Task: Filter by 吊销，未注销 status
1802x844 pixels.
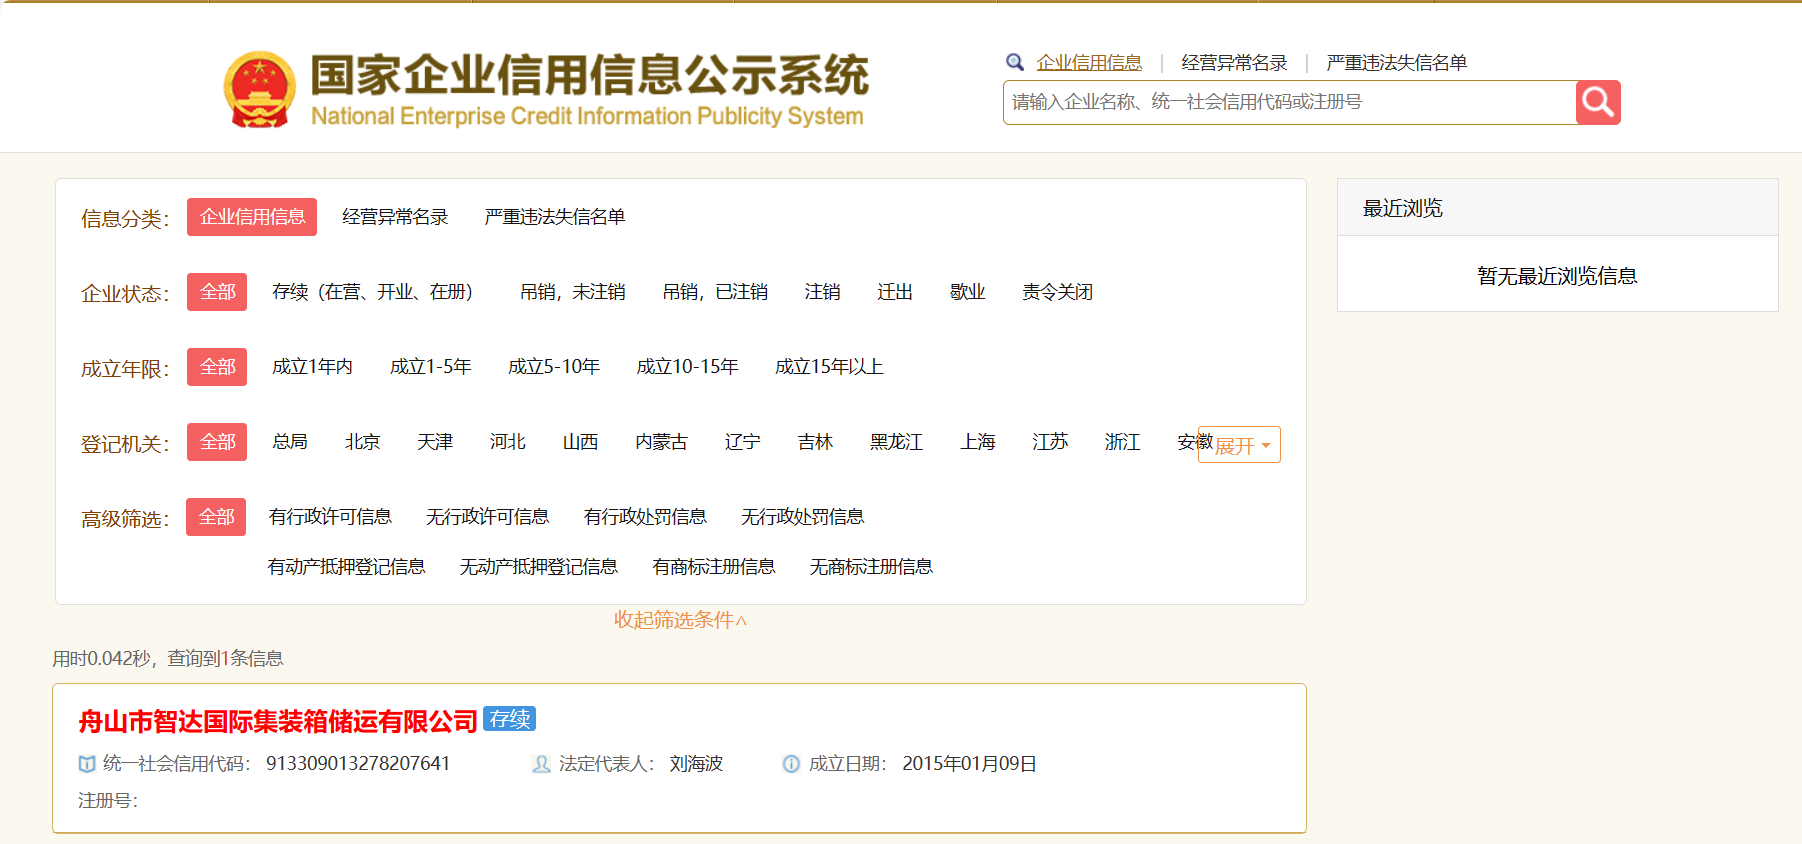Action: coord(573,292)
